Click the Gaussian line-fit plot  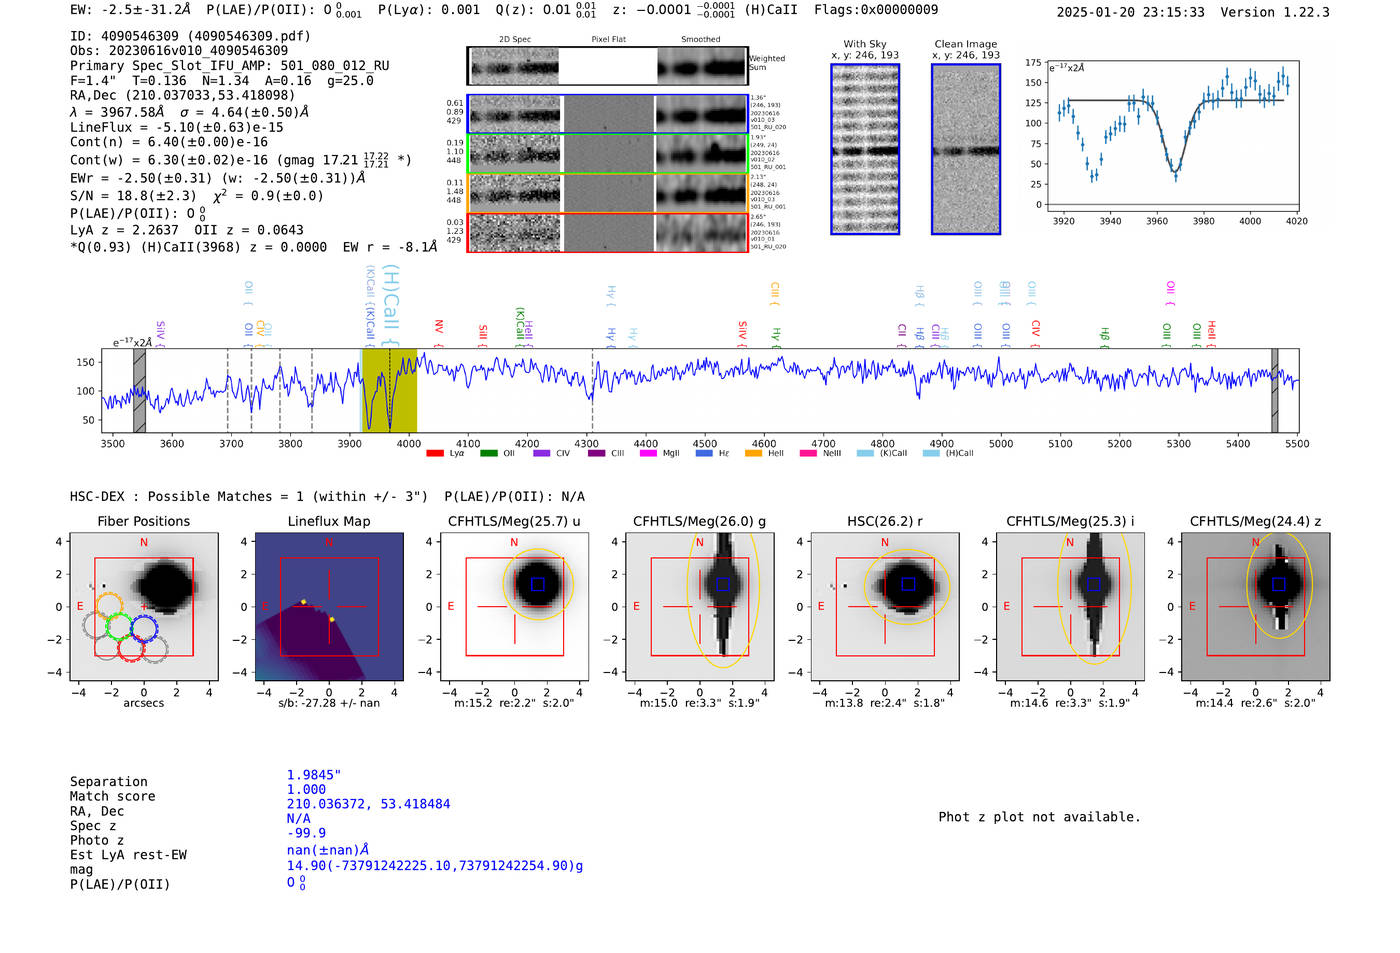[x=1173, y=138]
